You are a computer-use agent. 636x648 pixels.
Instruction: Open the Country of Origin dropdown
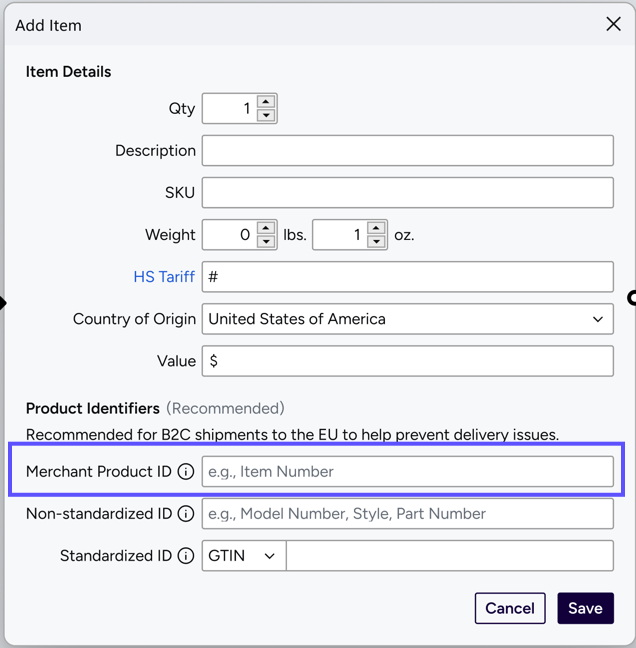[x=407, y=319]
